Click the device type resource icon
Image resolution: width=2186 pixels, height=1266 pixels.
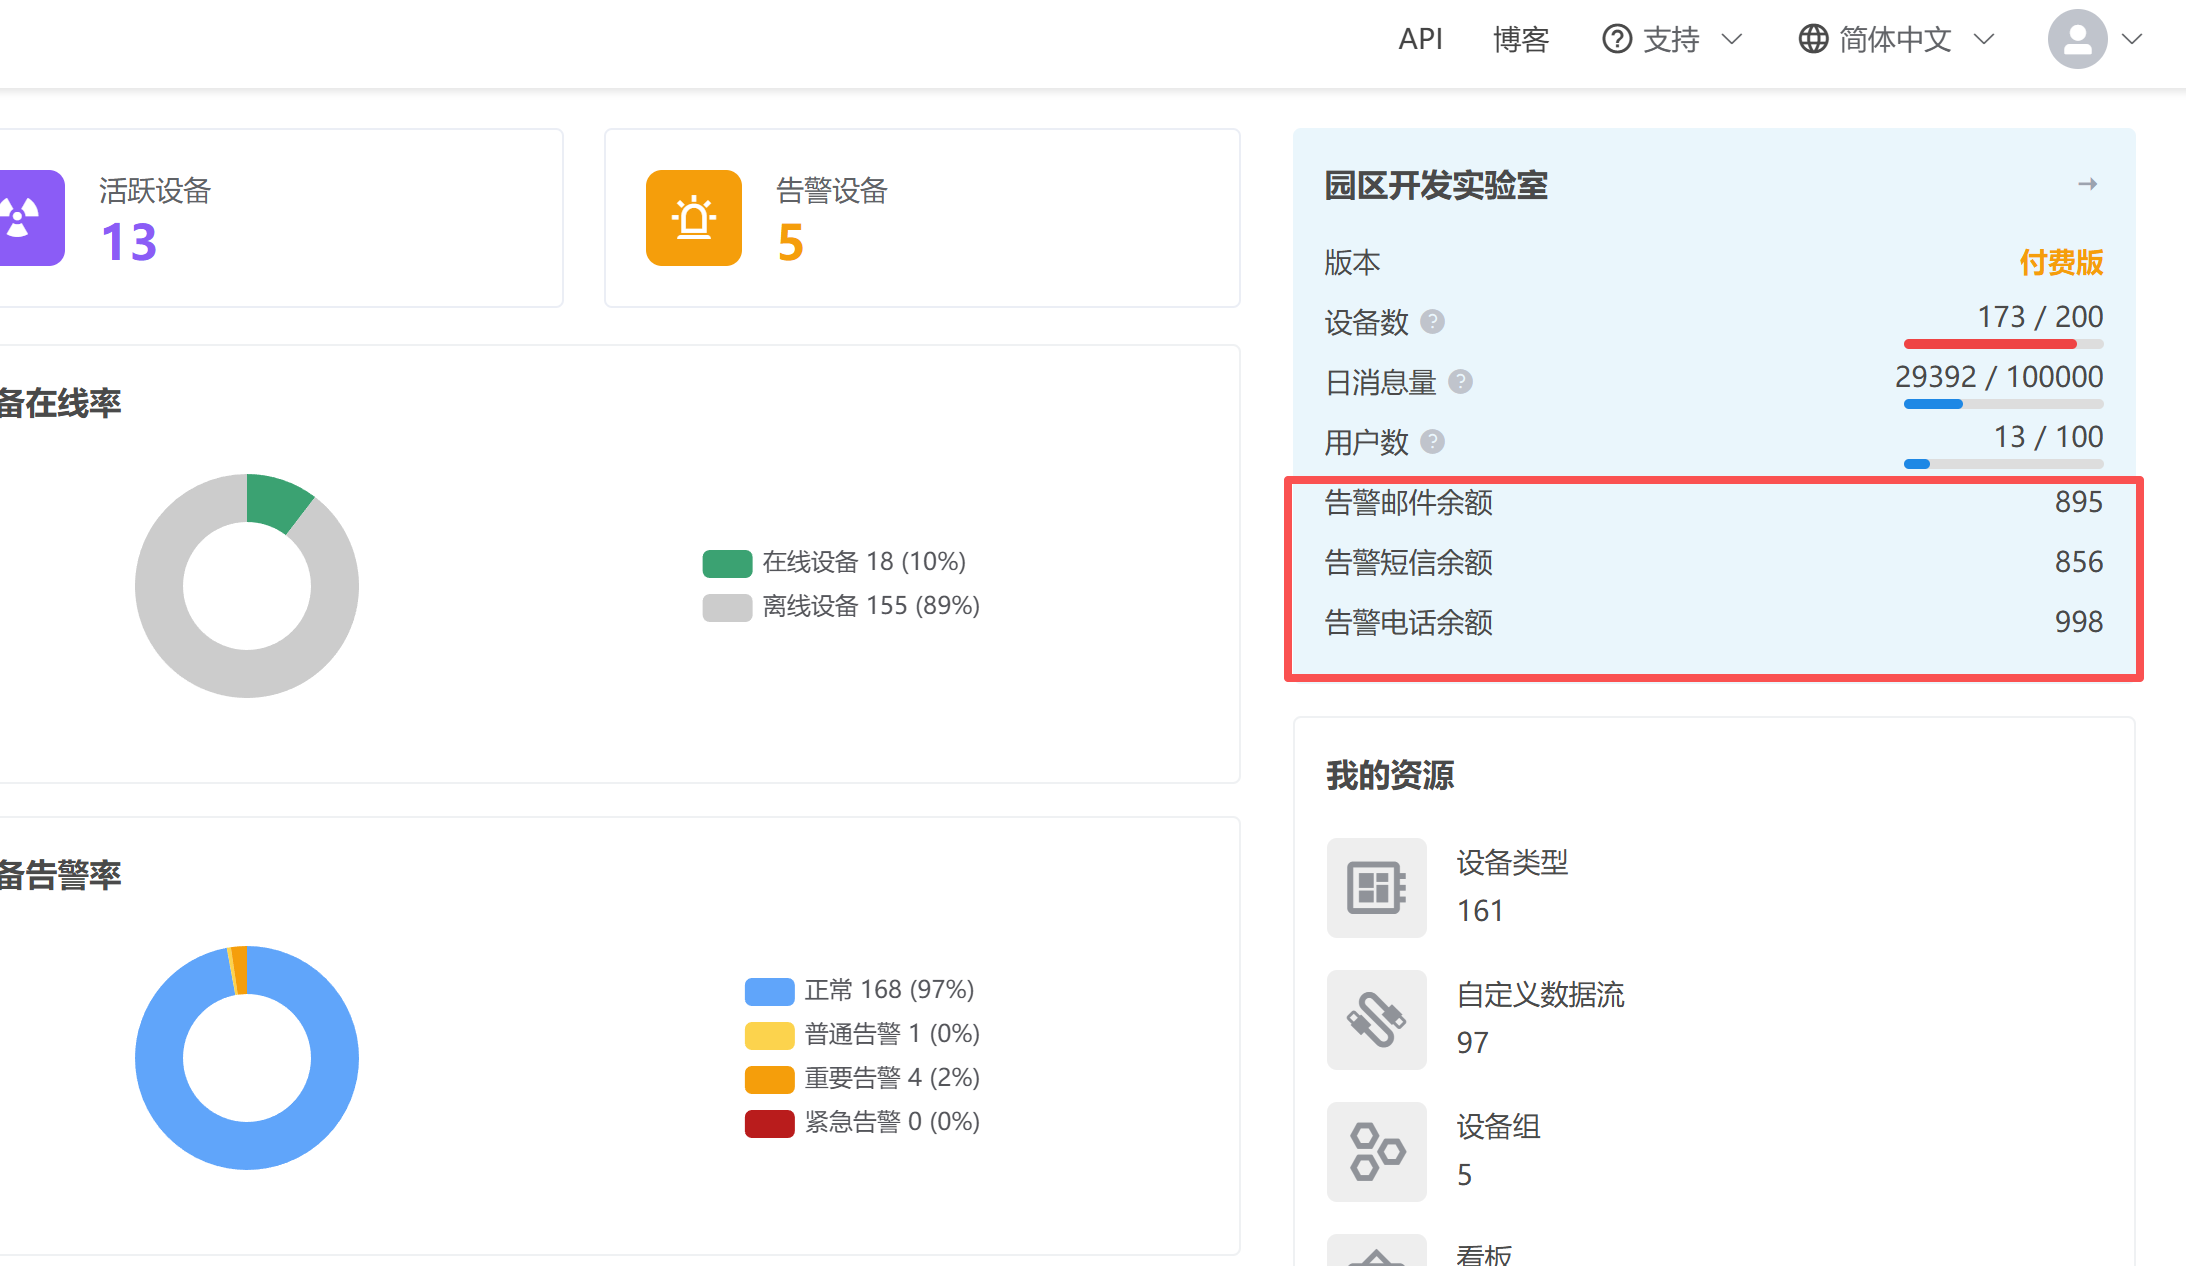coord(1376,888)
